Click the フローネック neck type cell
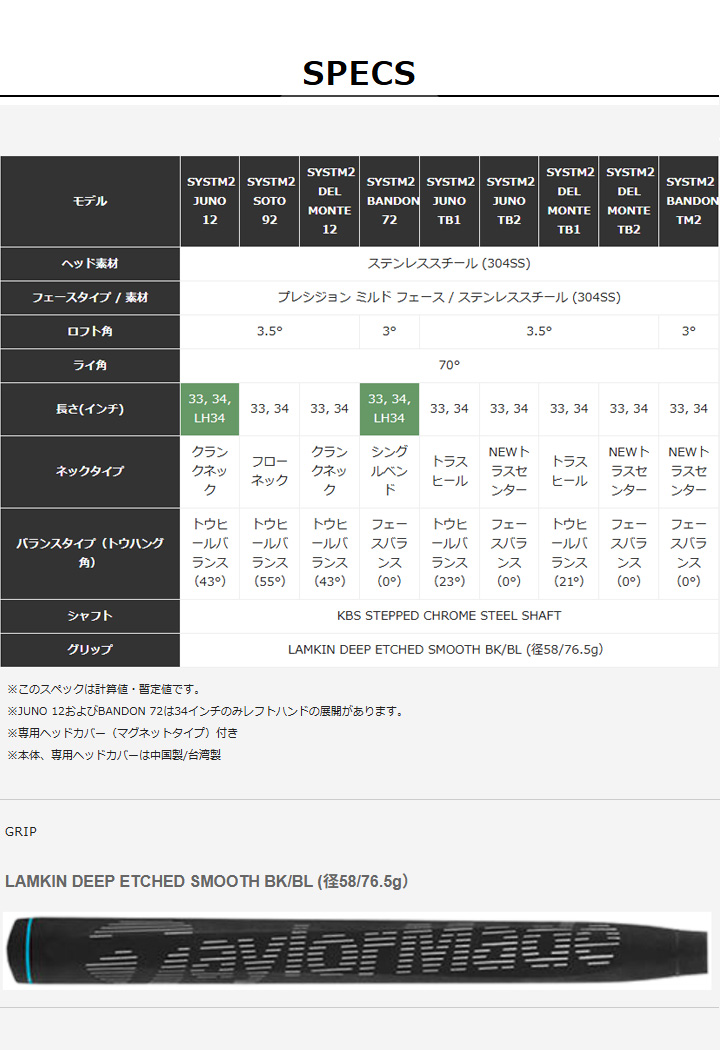This screenshot has height=1050, width=720. click(269, 471)
